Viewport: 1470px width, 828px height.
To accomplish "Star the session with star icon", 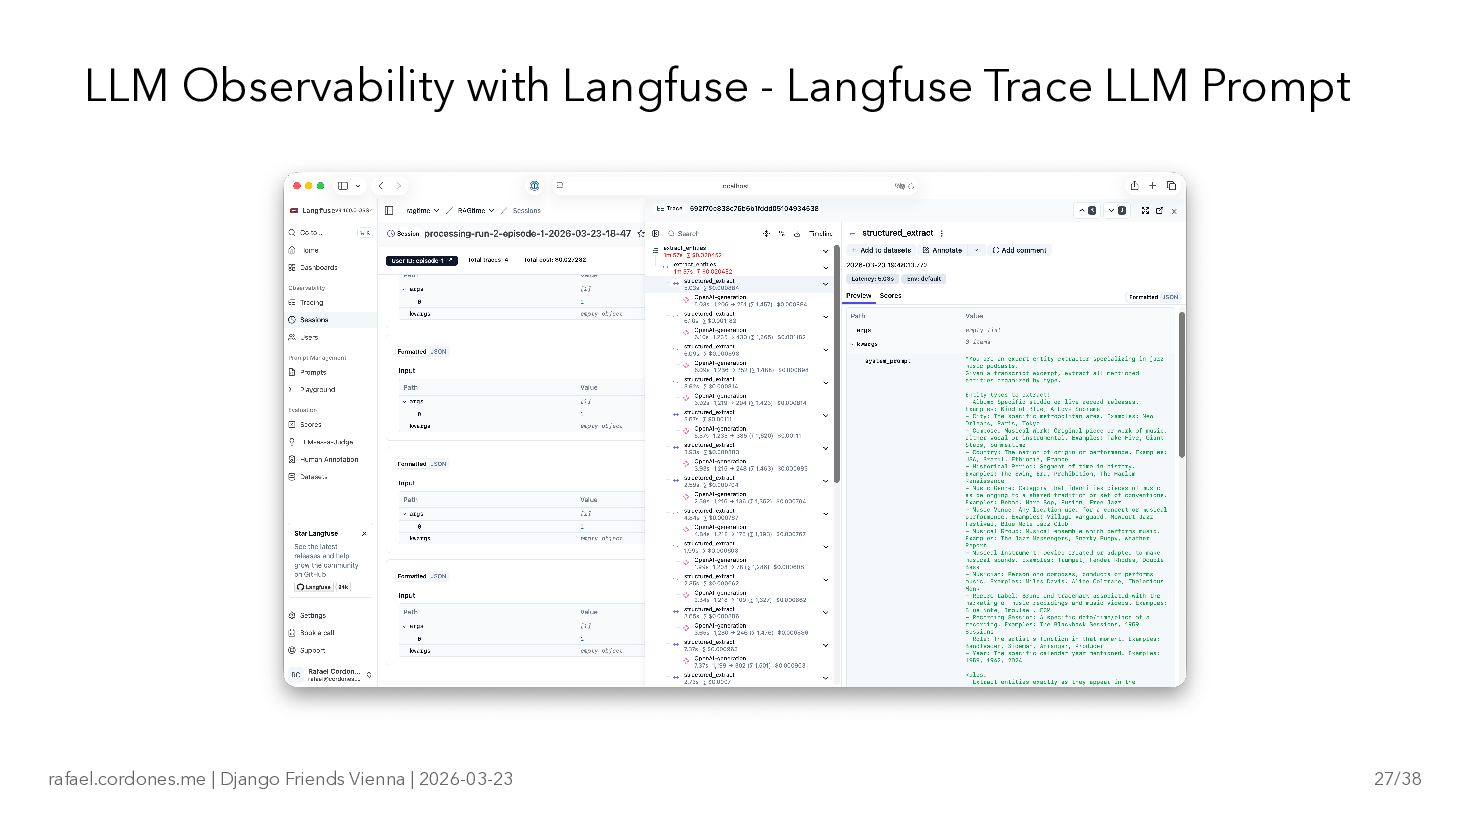I will click(x=641, y=234).
